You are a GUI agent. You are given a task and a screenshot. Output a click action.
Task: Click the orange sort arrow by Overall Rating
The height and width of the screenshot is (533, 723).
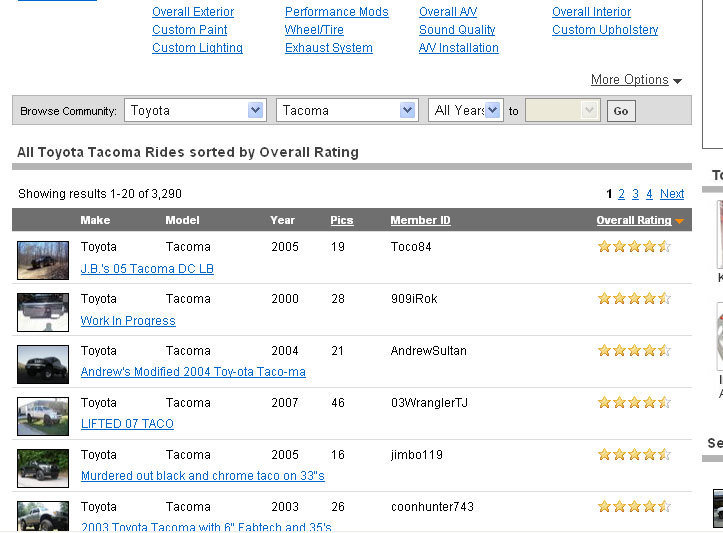679,221
